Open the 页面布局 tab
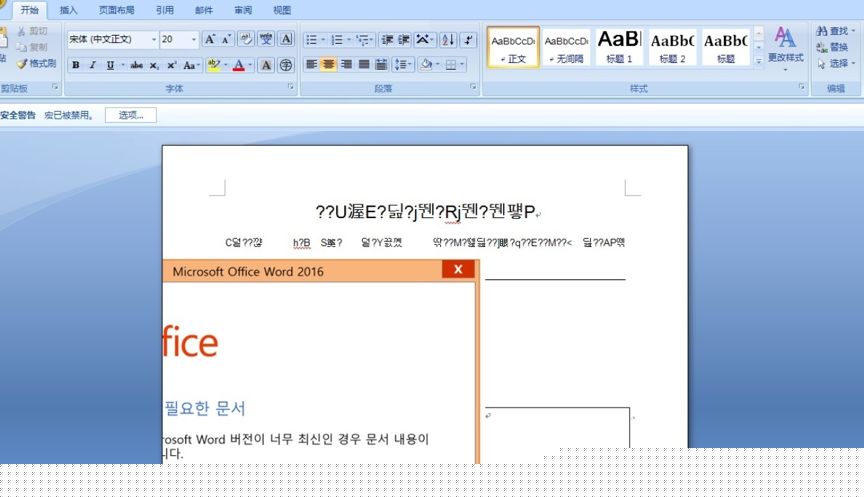 [117, 10]
